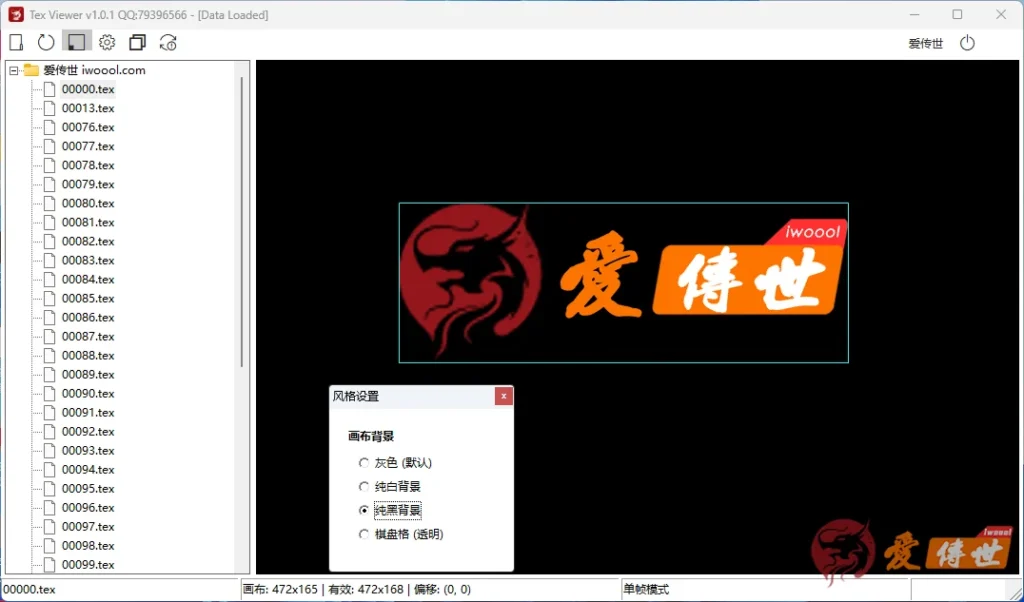
Task: Select 00098.tex in the file tree
Action: [88, 545]
